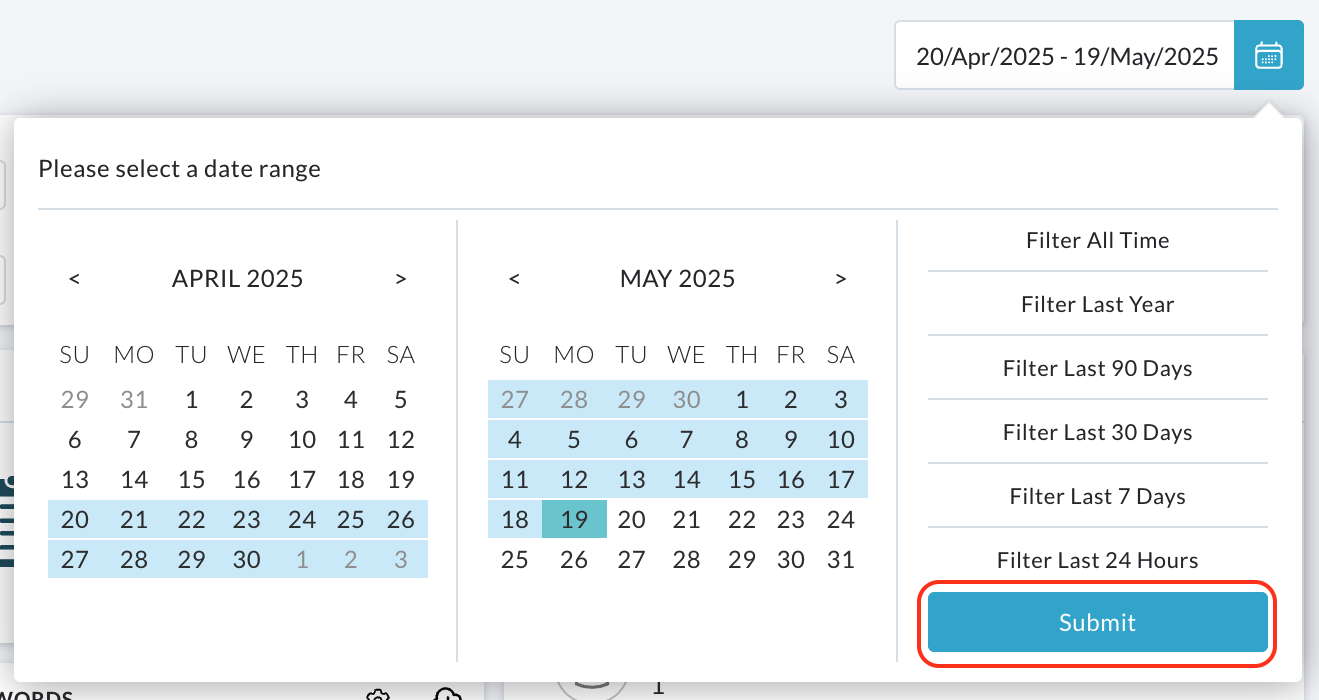Choose greyed 29 in the April grid

click(75, 400)
